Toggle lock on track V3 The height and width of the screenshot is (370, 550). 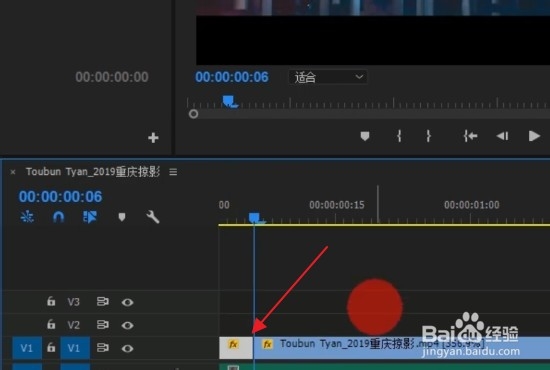[x=51, y=301]
